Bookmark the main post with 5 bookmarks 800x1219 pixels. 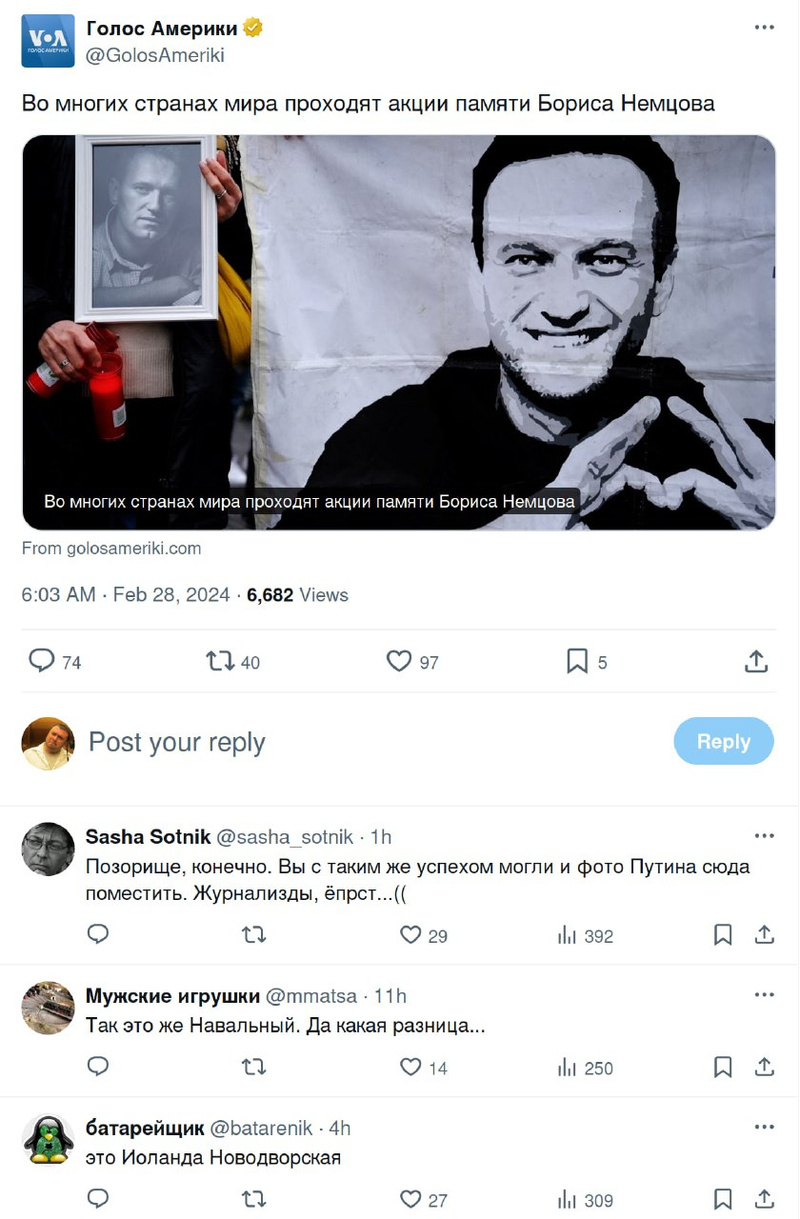pyautogui.click(x=577, y=661)
